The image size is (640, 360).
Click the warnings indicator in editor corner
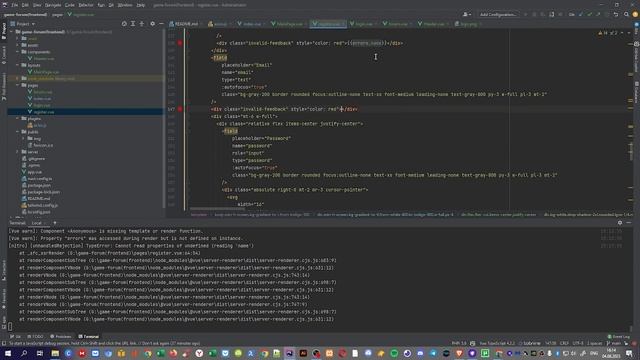click(608, 33)
